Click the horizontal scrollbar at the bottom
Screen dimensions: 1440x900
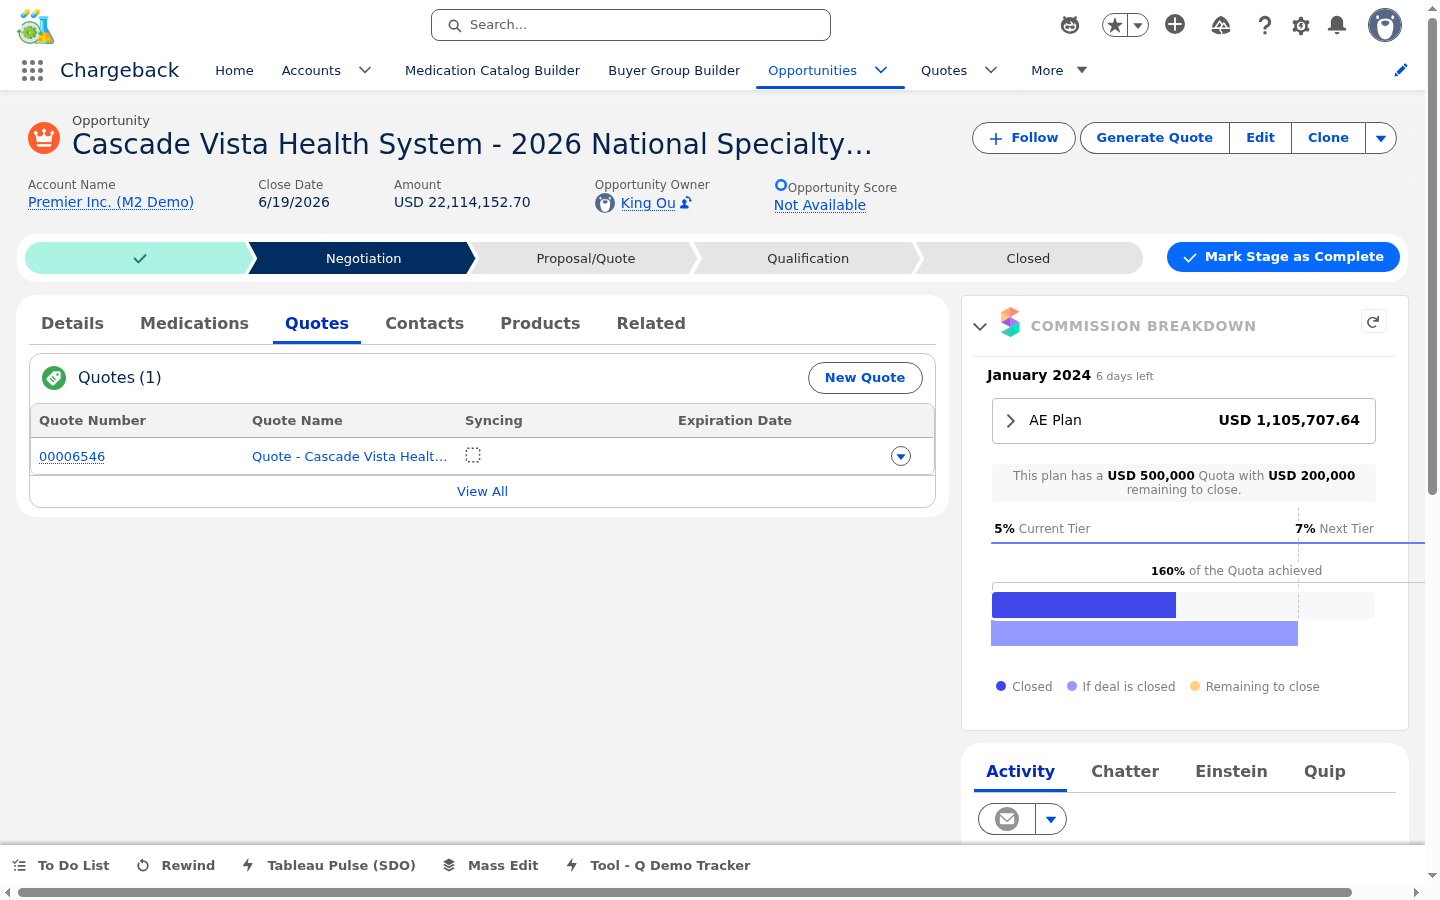coord(685,892)
